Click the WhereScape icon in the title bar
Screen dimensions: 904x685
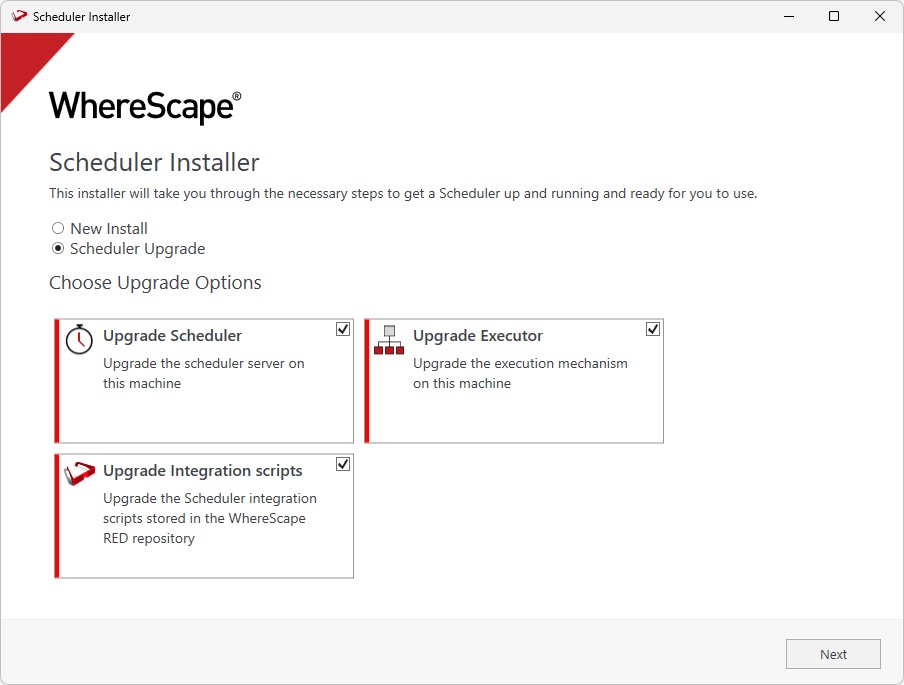(19, 16)
